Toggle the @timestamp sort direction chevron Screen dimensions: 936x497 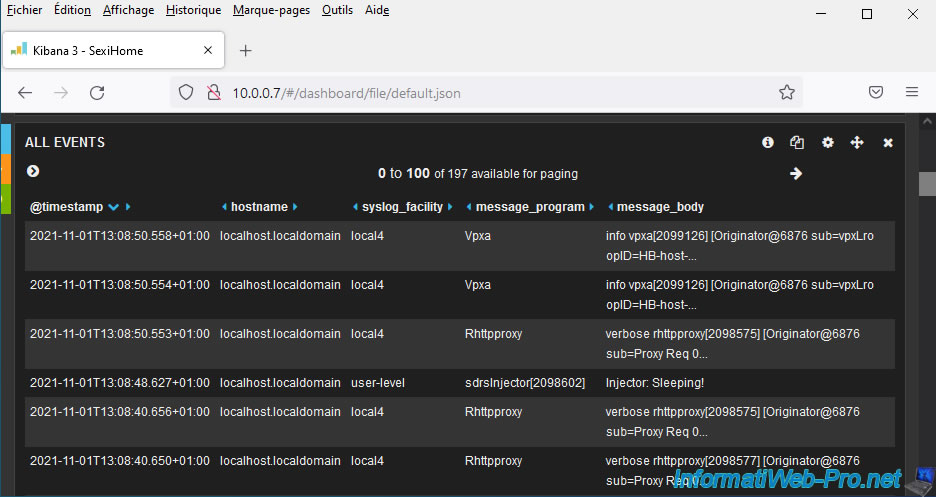point(113,207)
